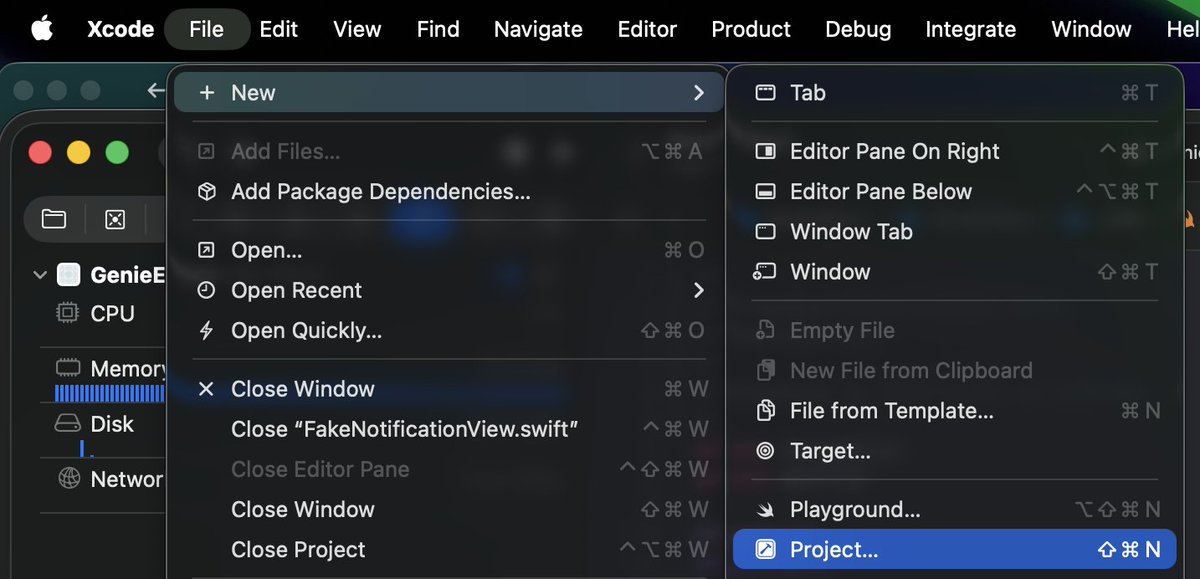1200x579 pixels.
Task: Choose Playground...
Action: [955, 509]
